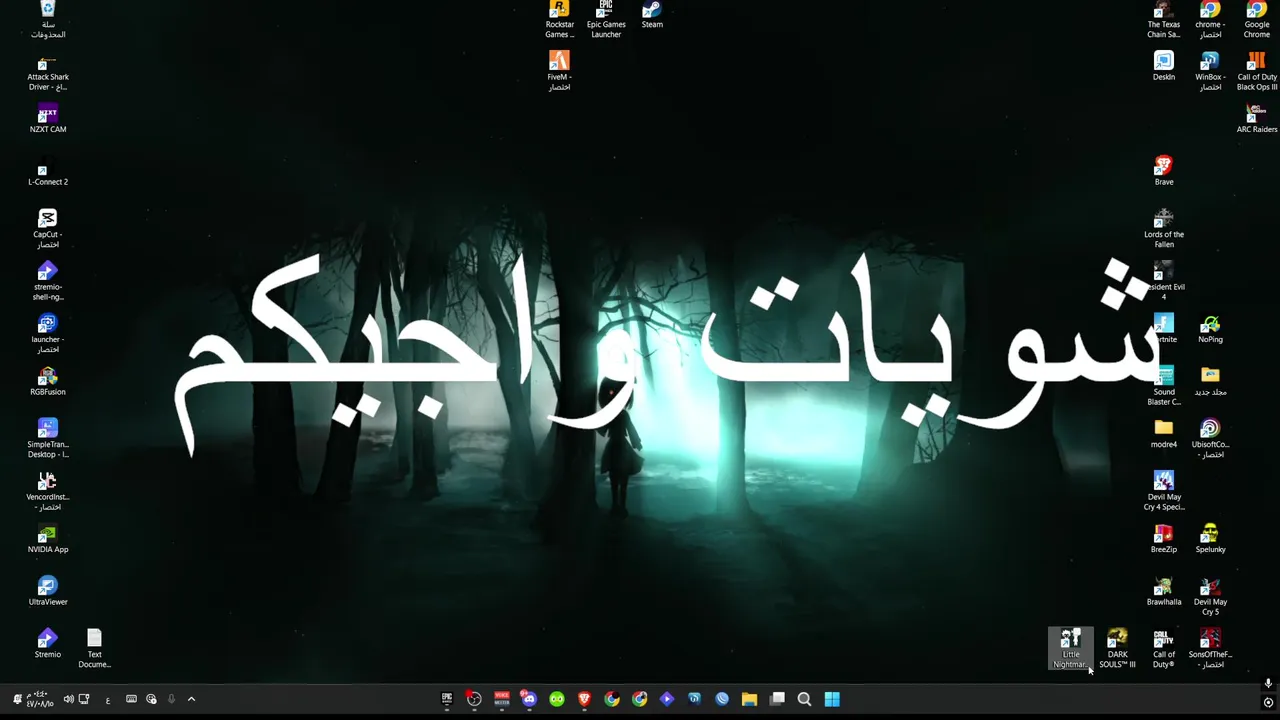The width and height of the screenshot is (1280, 720).
Task: Select the BreeZip desktop icon
Action: (1164, 539)
